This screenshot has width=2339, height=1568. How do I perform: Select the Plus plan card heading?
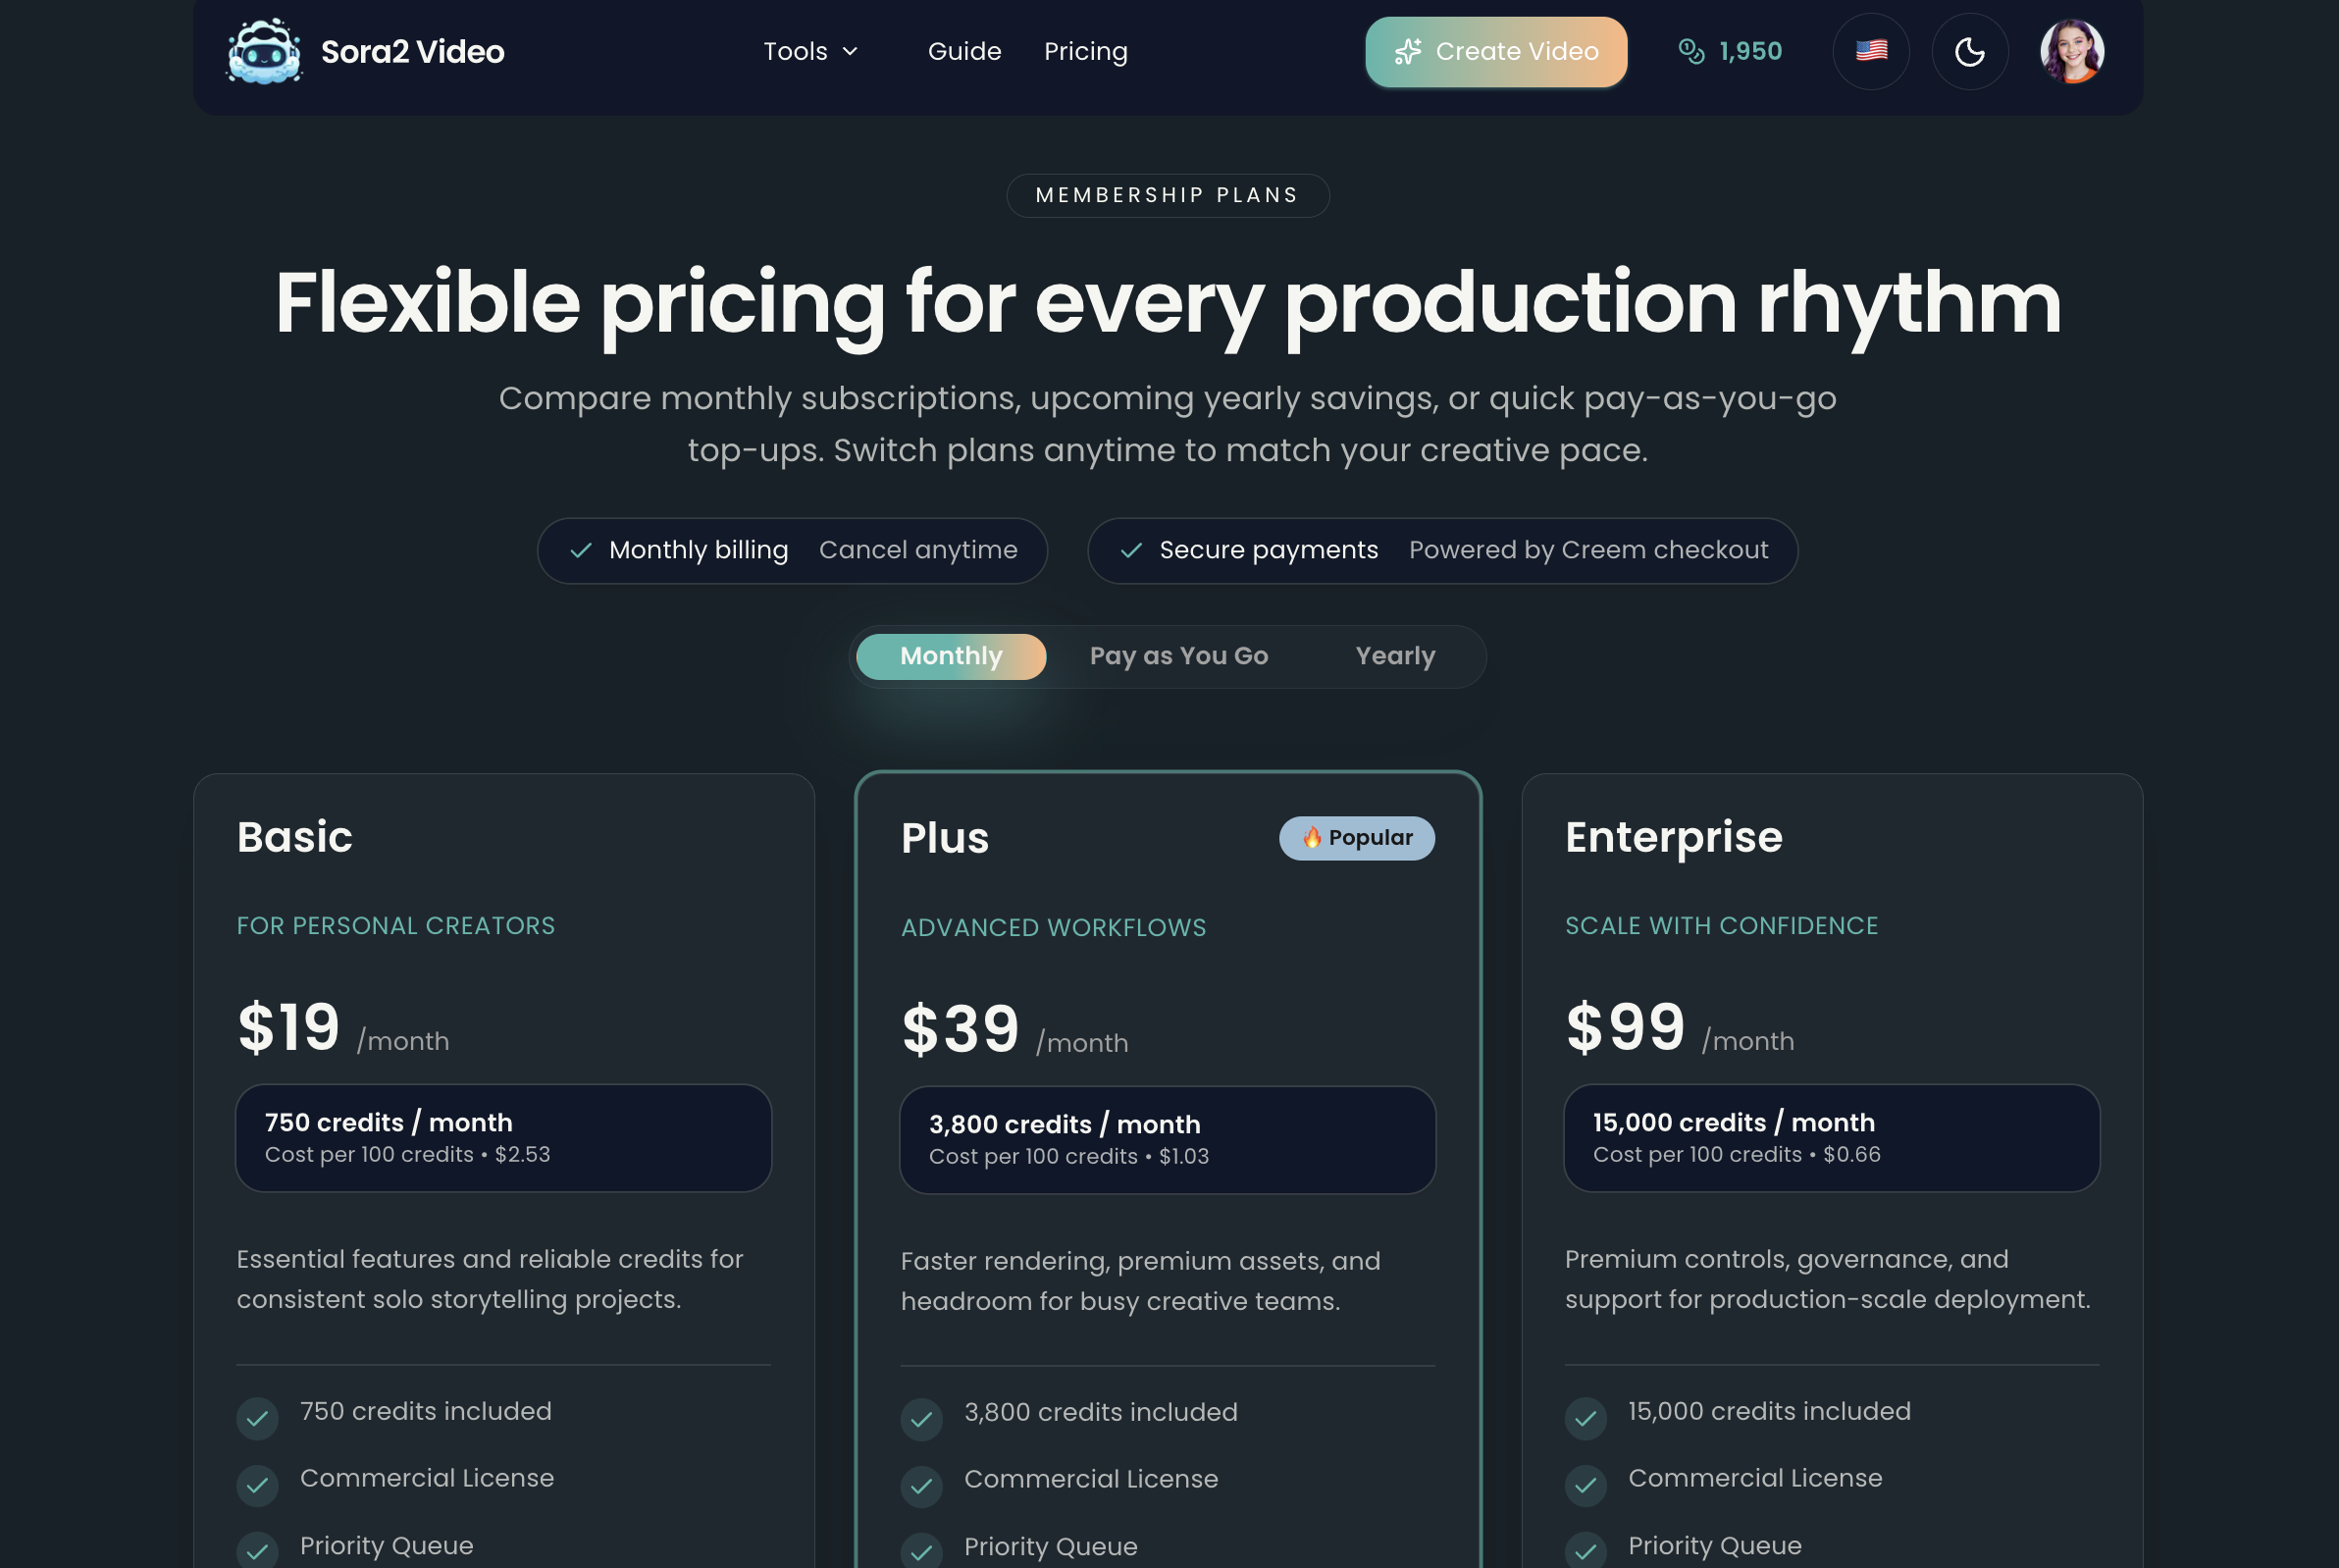pos(944,838)
